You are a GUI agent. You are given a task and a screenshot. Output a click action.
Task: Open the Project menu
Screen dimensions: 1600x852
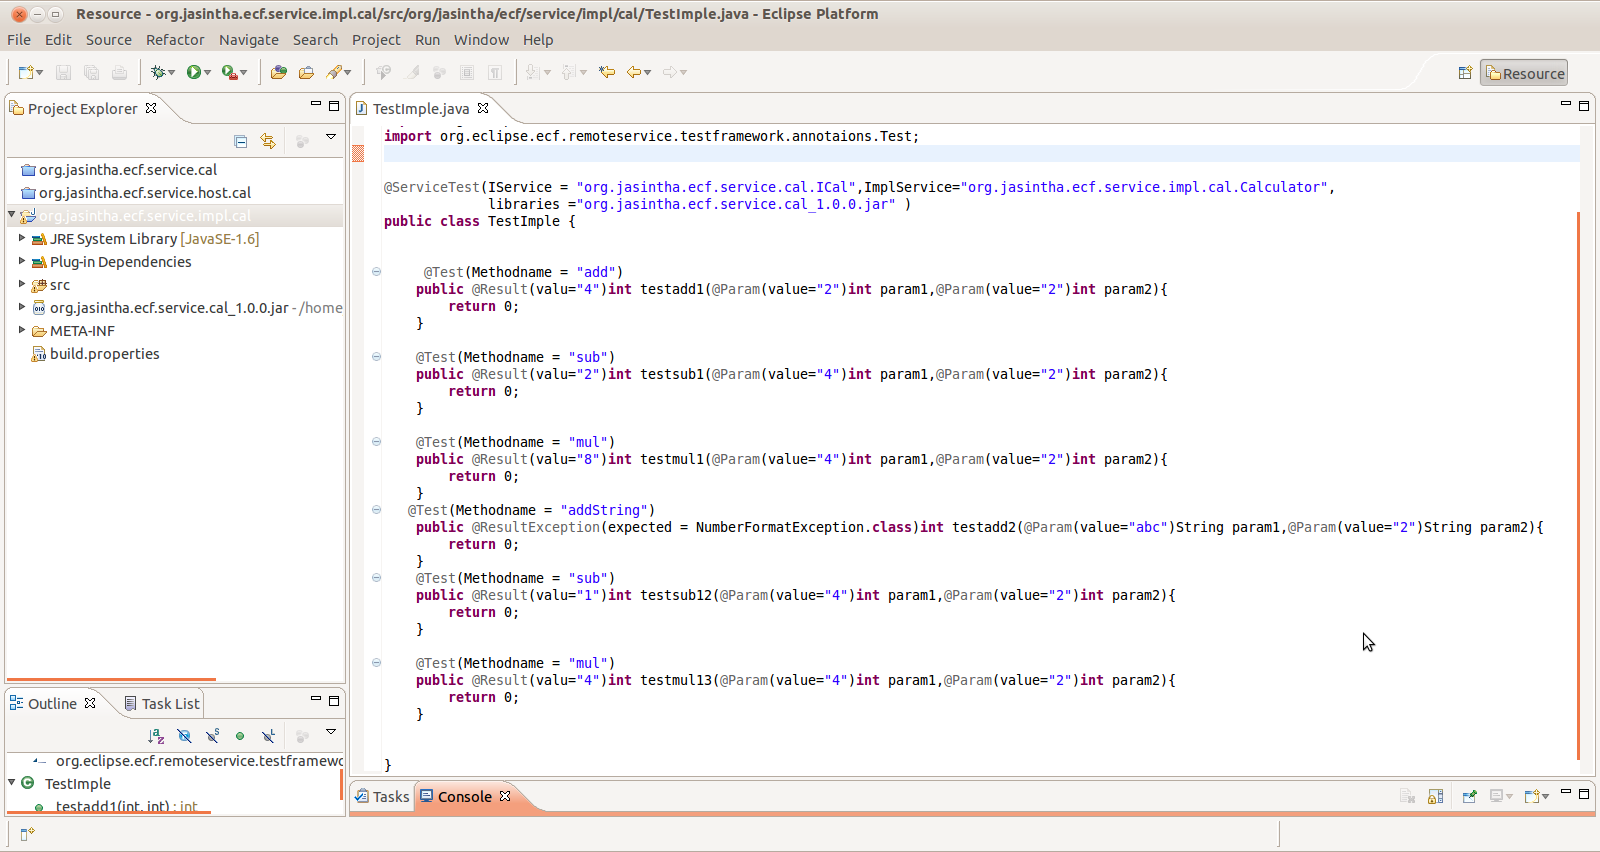(x=376, y=40)
